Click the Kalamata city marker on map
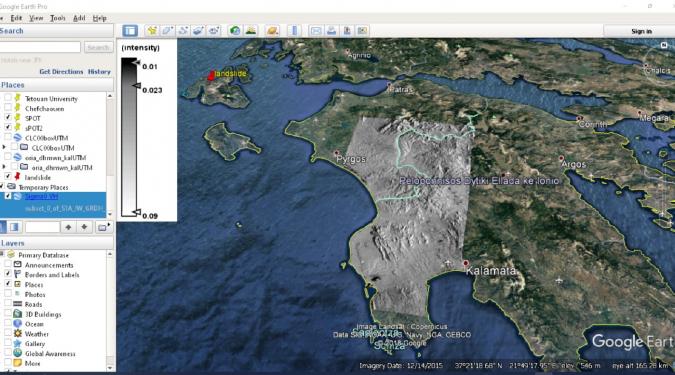Image resolution: width=675 pixels, height=375 pixels. pos(465,263)
